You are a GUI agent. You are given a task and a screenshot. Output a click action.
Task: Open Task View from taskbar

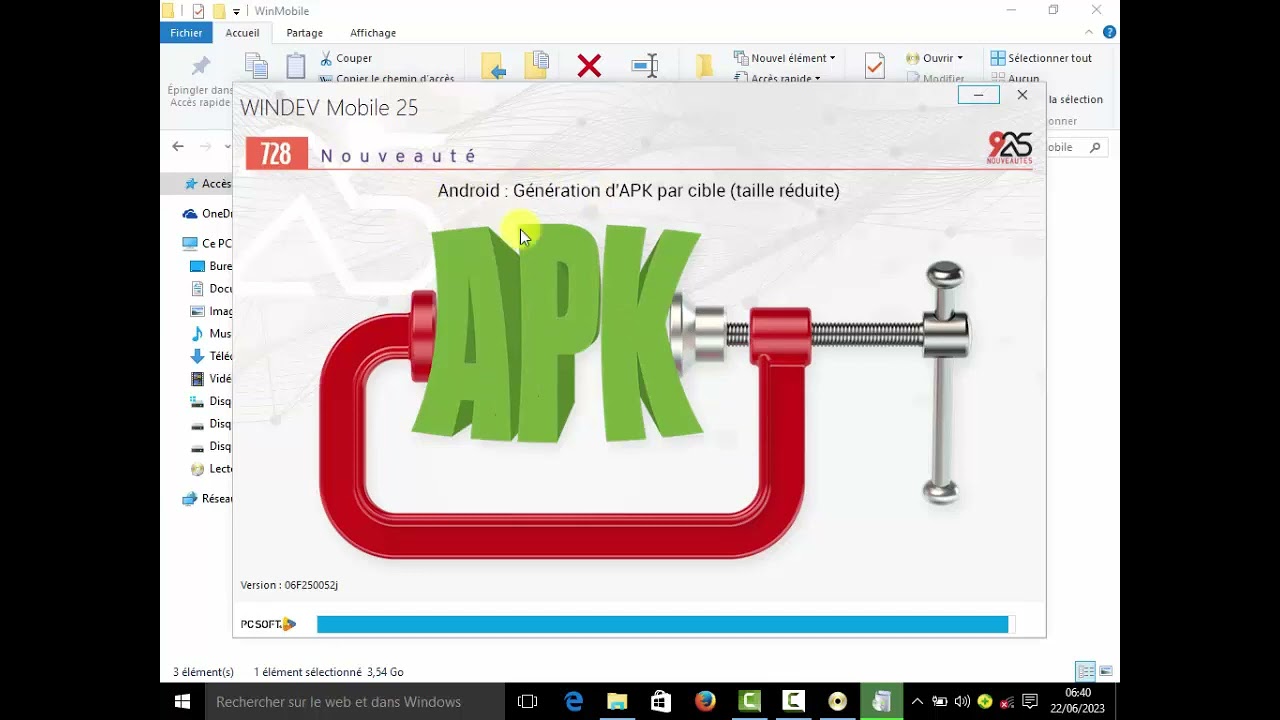point(527,702)
